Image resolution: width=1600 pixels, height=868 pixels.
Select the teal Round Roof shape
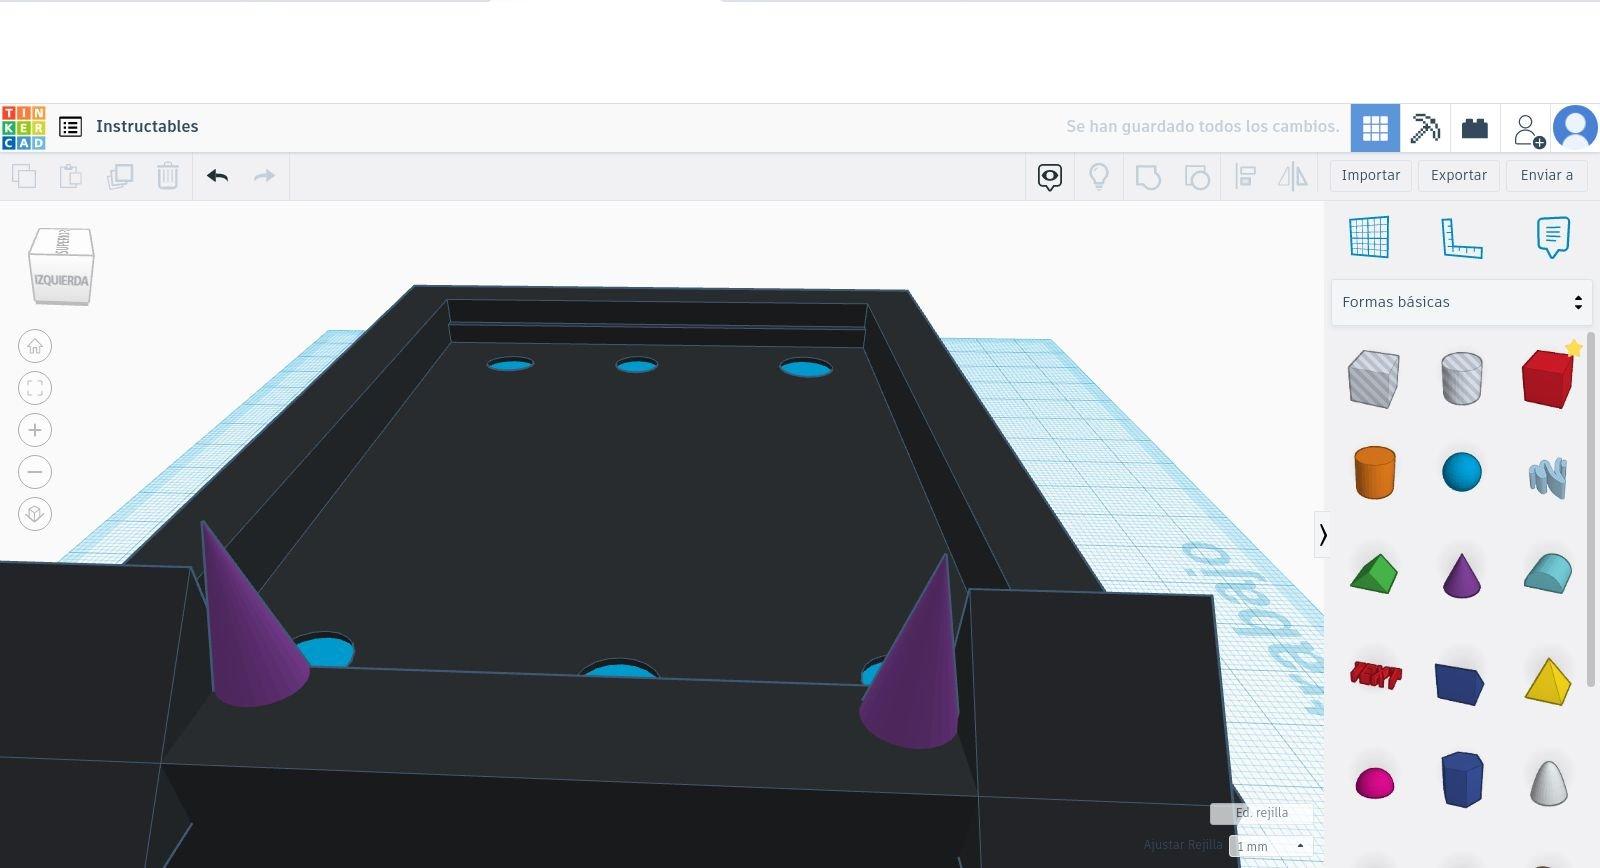tap(1548, 573)
